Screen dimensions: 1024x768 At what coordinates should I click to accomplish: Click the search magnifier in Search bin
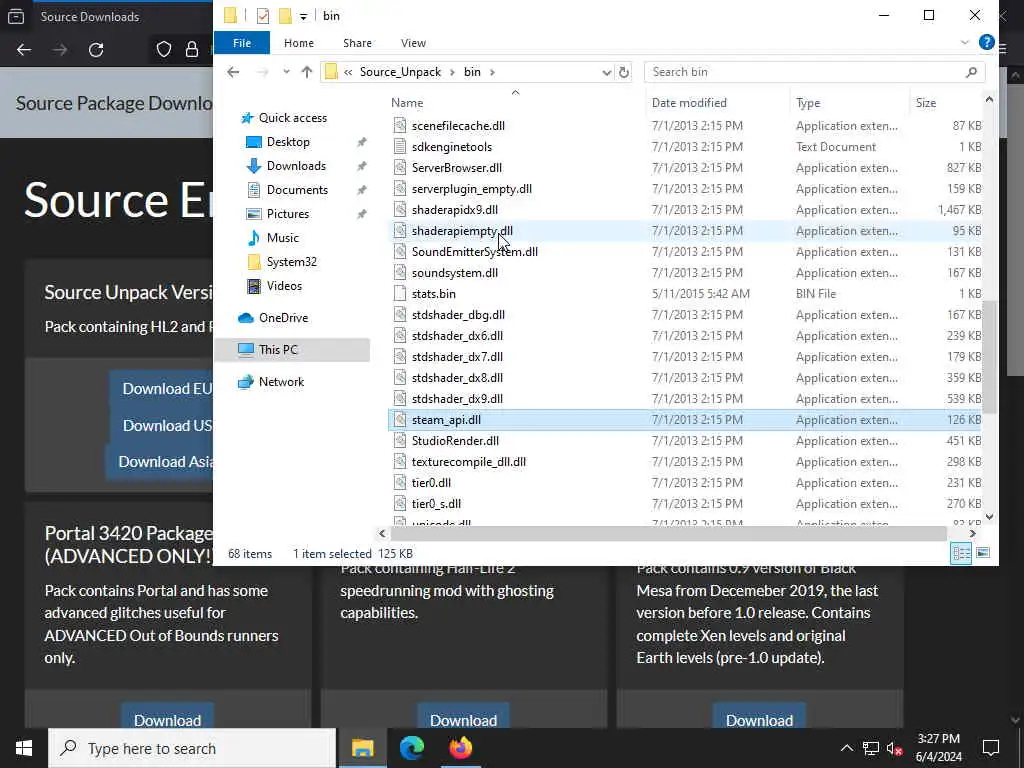pyautogui.click(x=971, y=72)
